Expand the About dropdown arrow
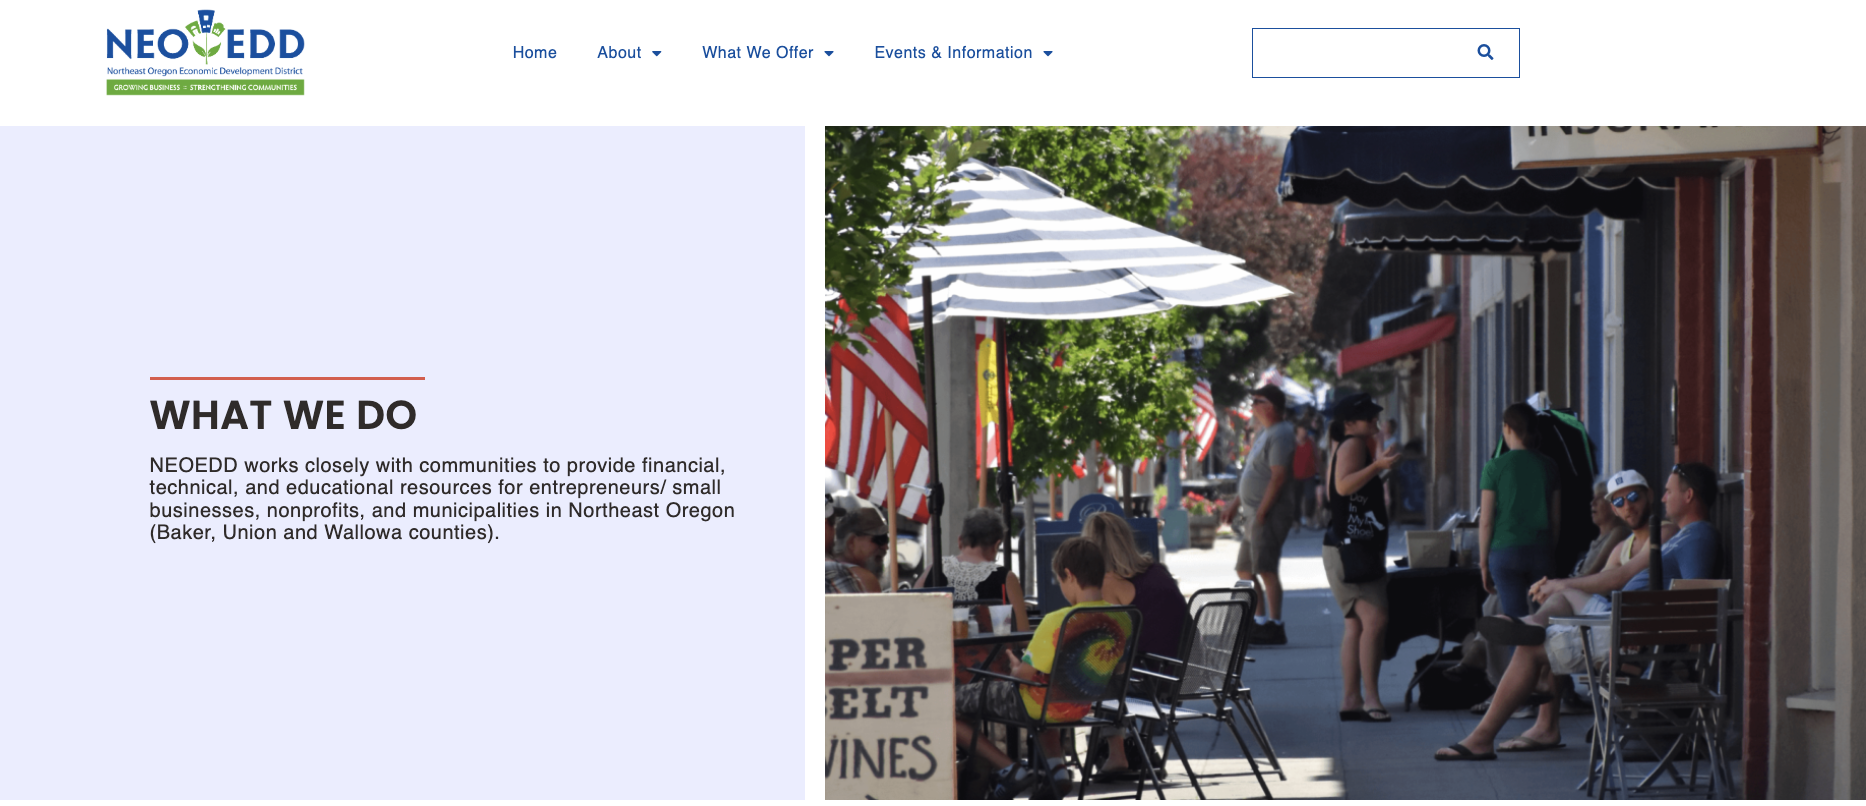This screenshot has height=806, width=1866. point(657,53)
